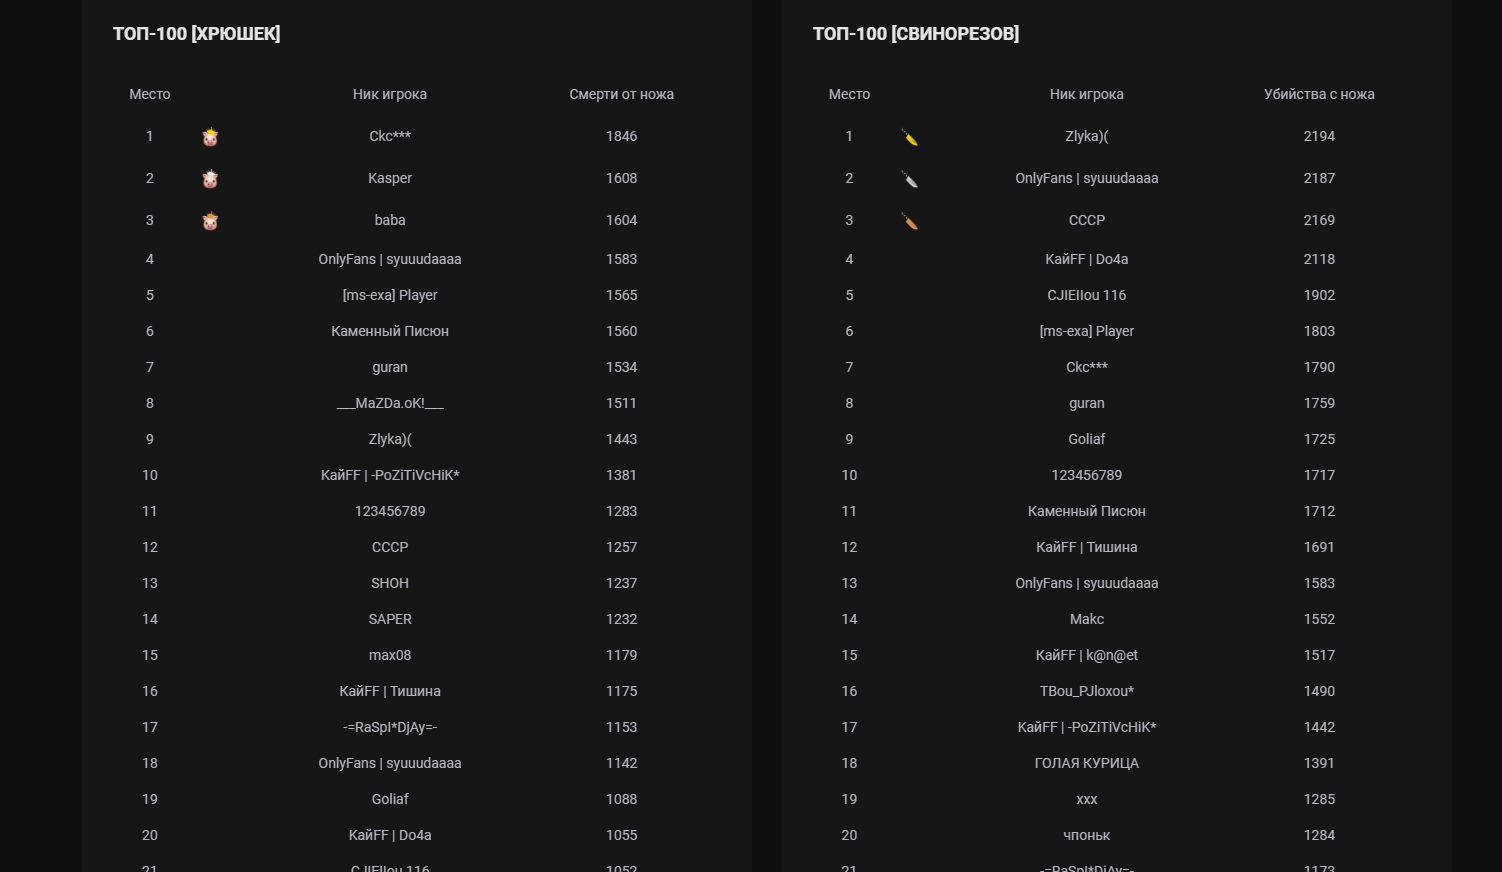Click the "Смерти от ножа" column header
The image size is (1502, 872).
tap(621, 94)
